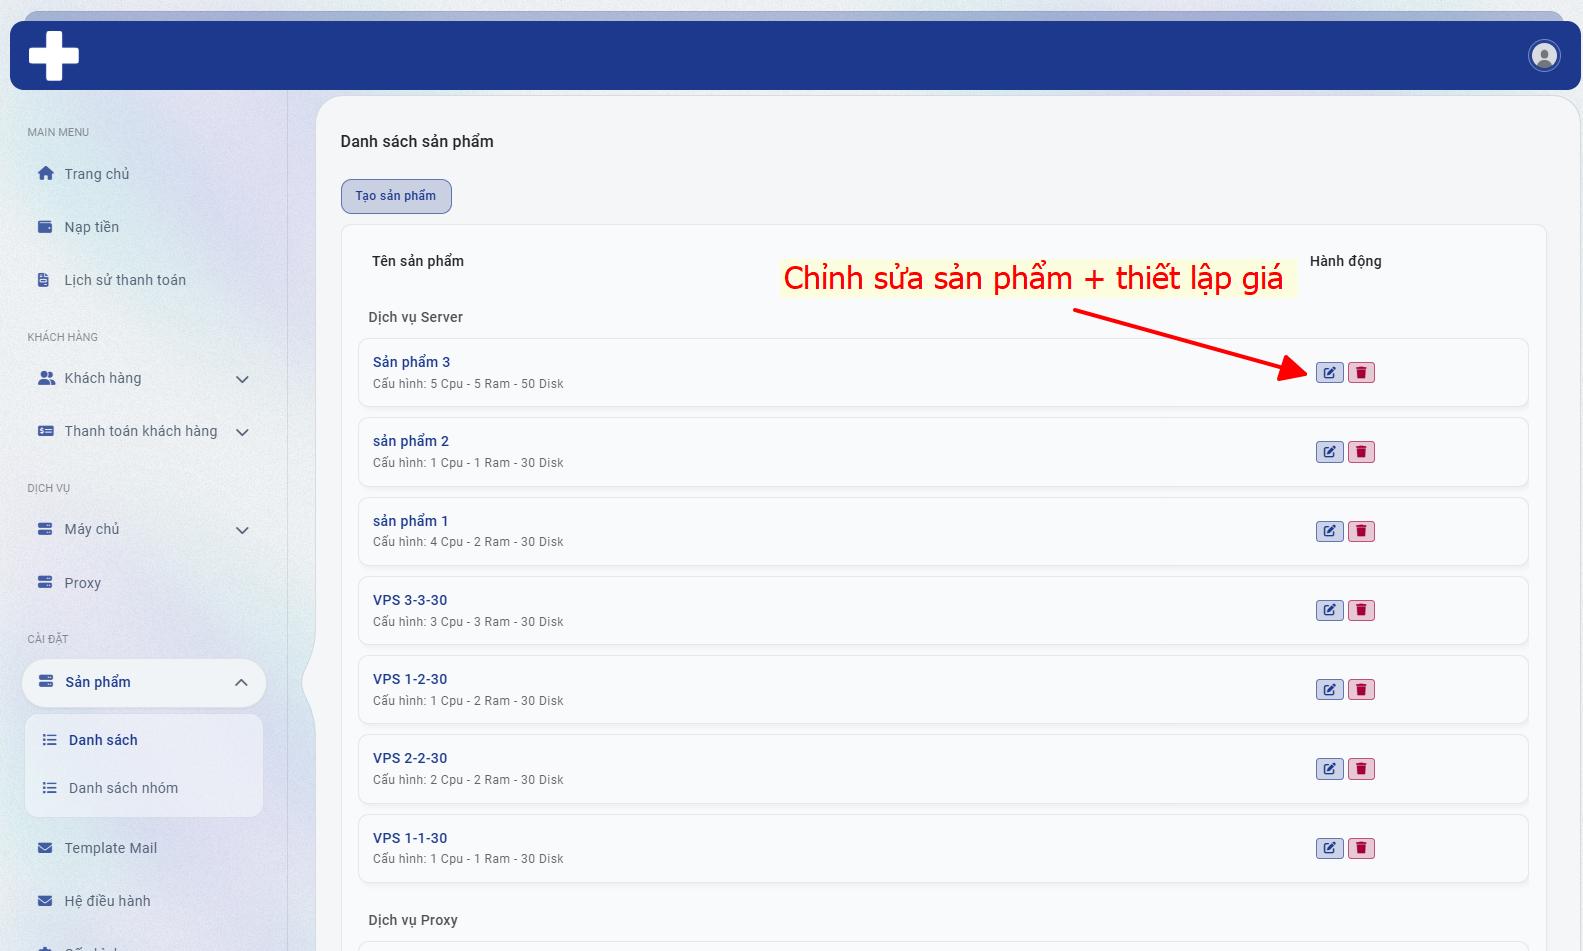Delete the VPS 1-1-30 product
Viewport: 1583px width, 951px height.
click(x=1361, y=848)
